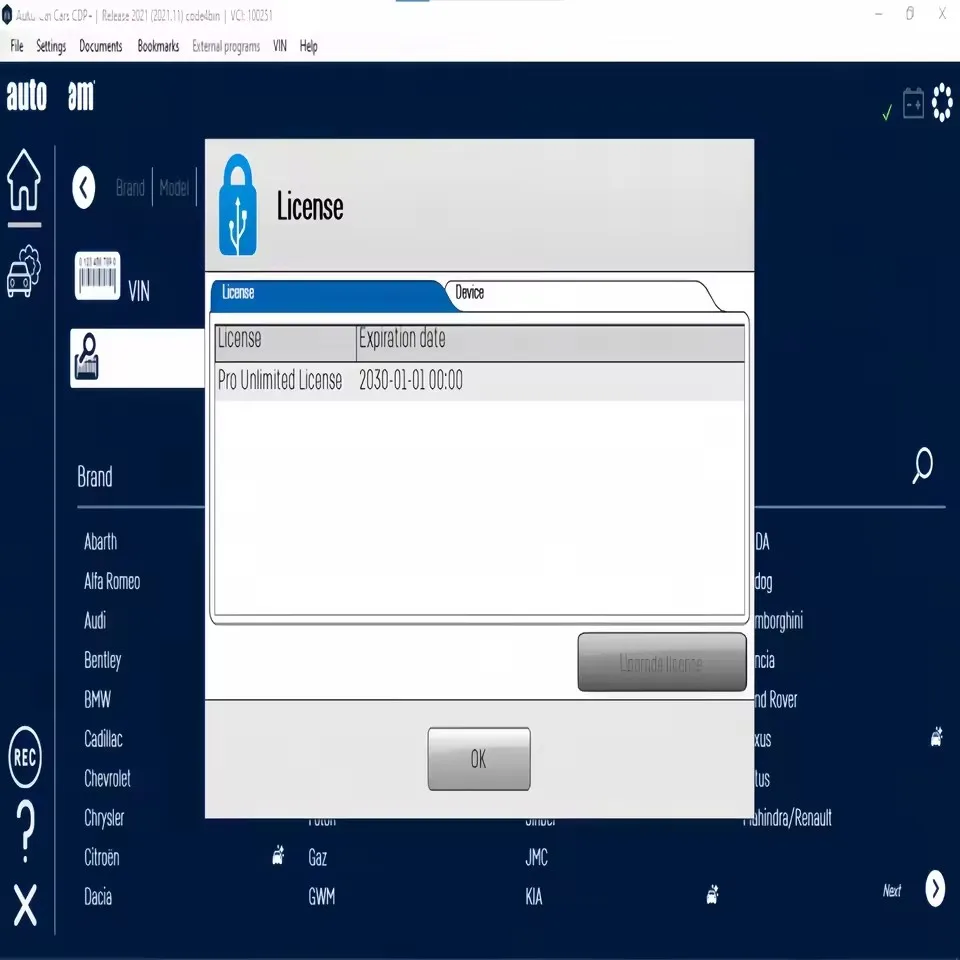Open the File menu
This screenshot has height=960, width=960.
(17, 47)
